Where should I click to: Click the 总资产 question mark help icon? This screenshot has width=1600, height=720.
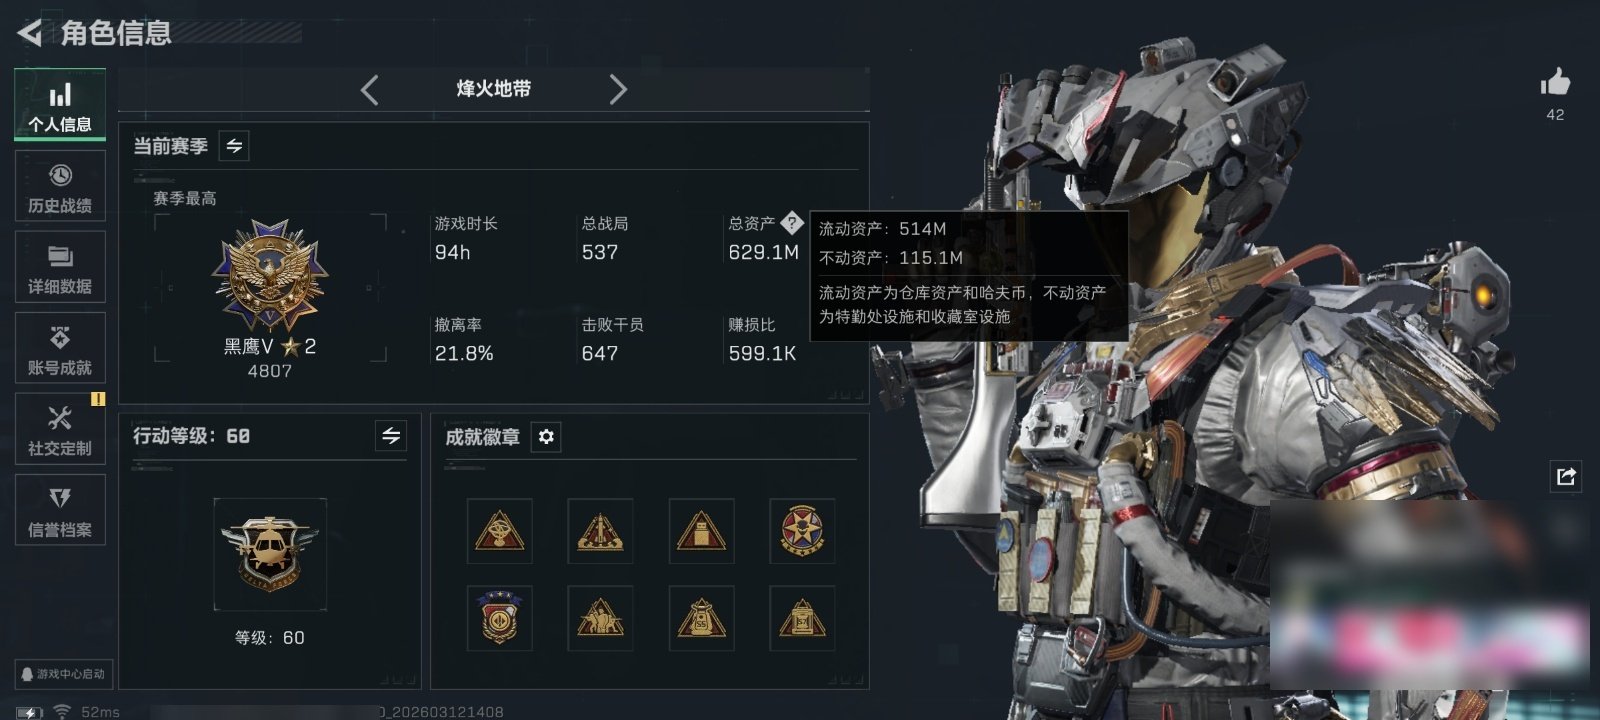tap(791, 223)
